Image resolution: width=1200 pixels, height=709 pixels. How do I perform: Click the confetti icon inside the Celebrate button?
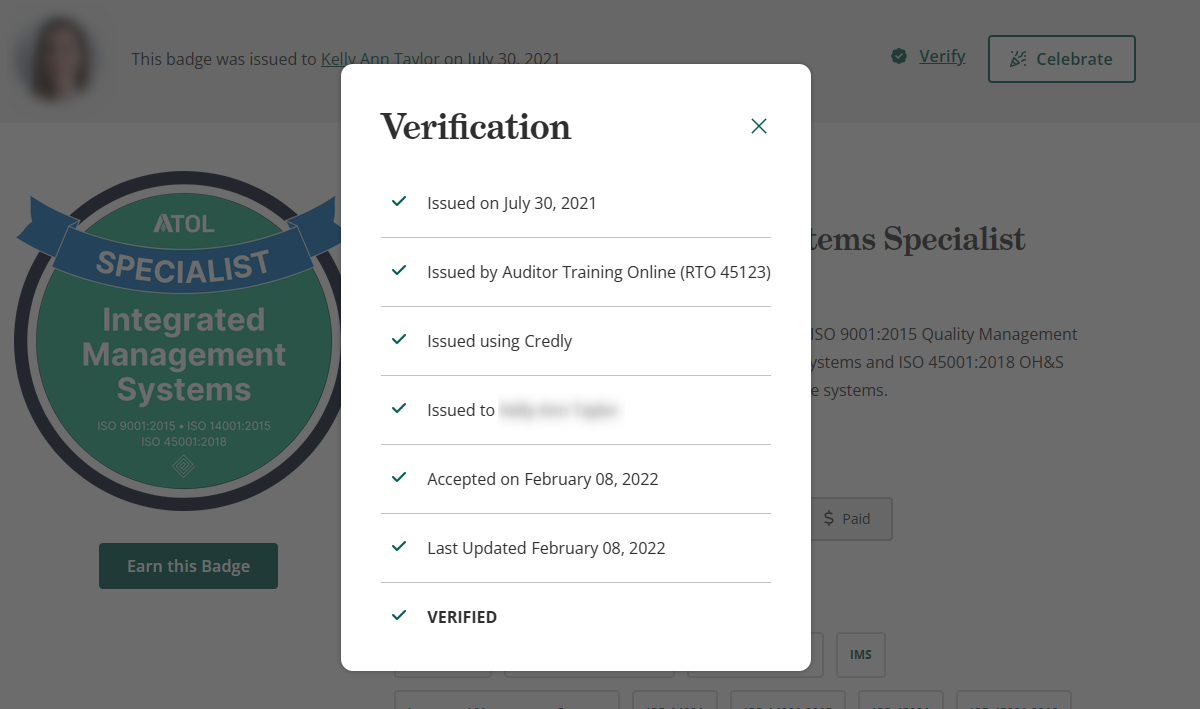click(x=1019, y=59)
